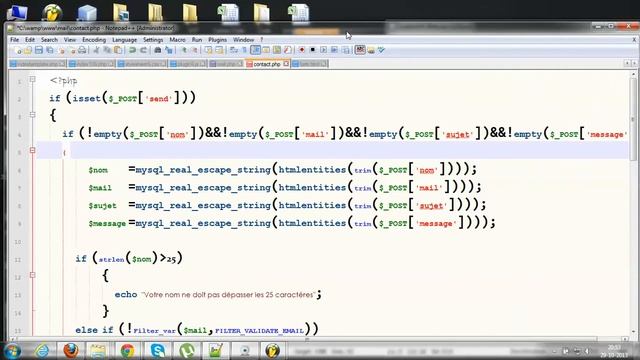This screenshot has width=640, height=360.
Task: Create a new document via toolbar
Action: pyautogui.click(x=18, y=50)
